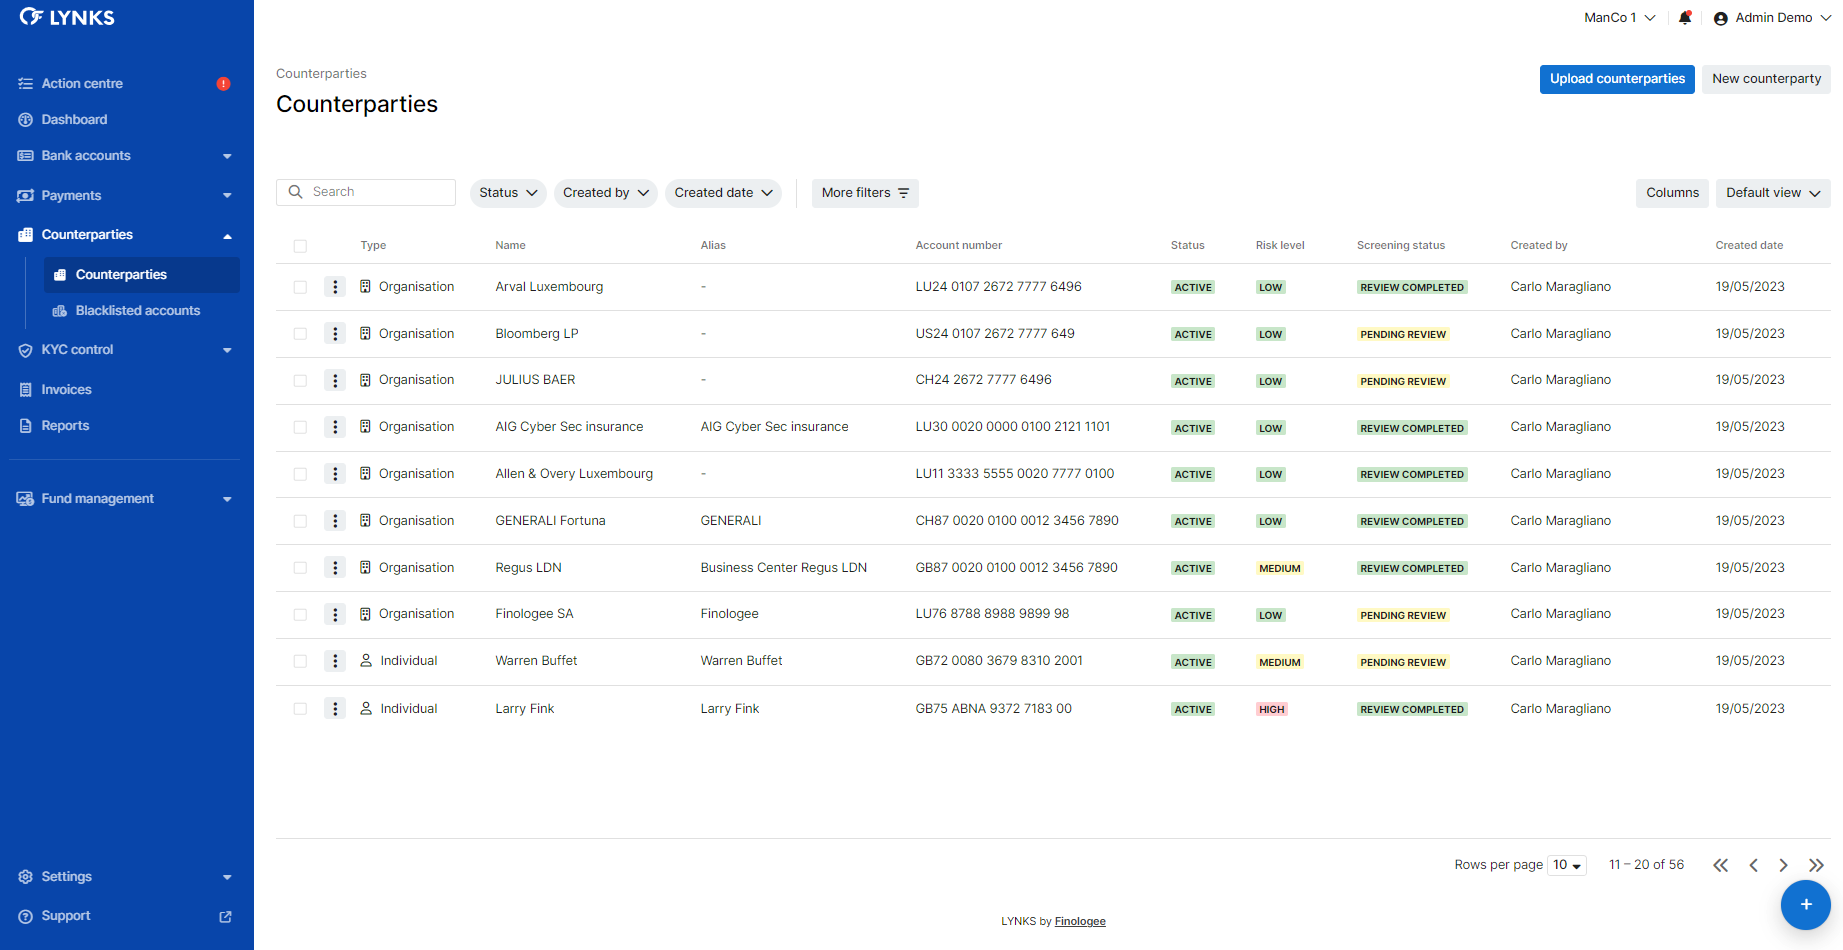Click PENDING REVIEW badge for Bloomberg LP

1403,335
